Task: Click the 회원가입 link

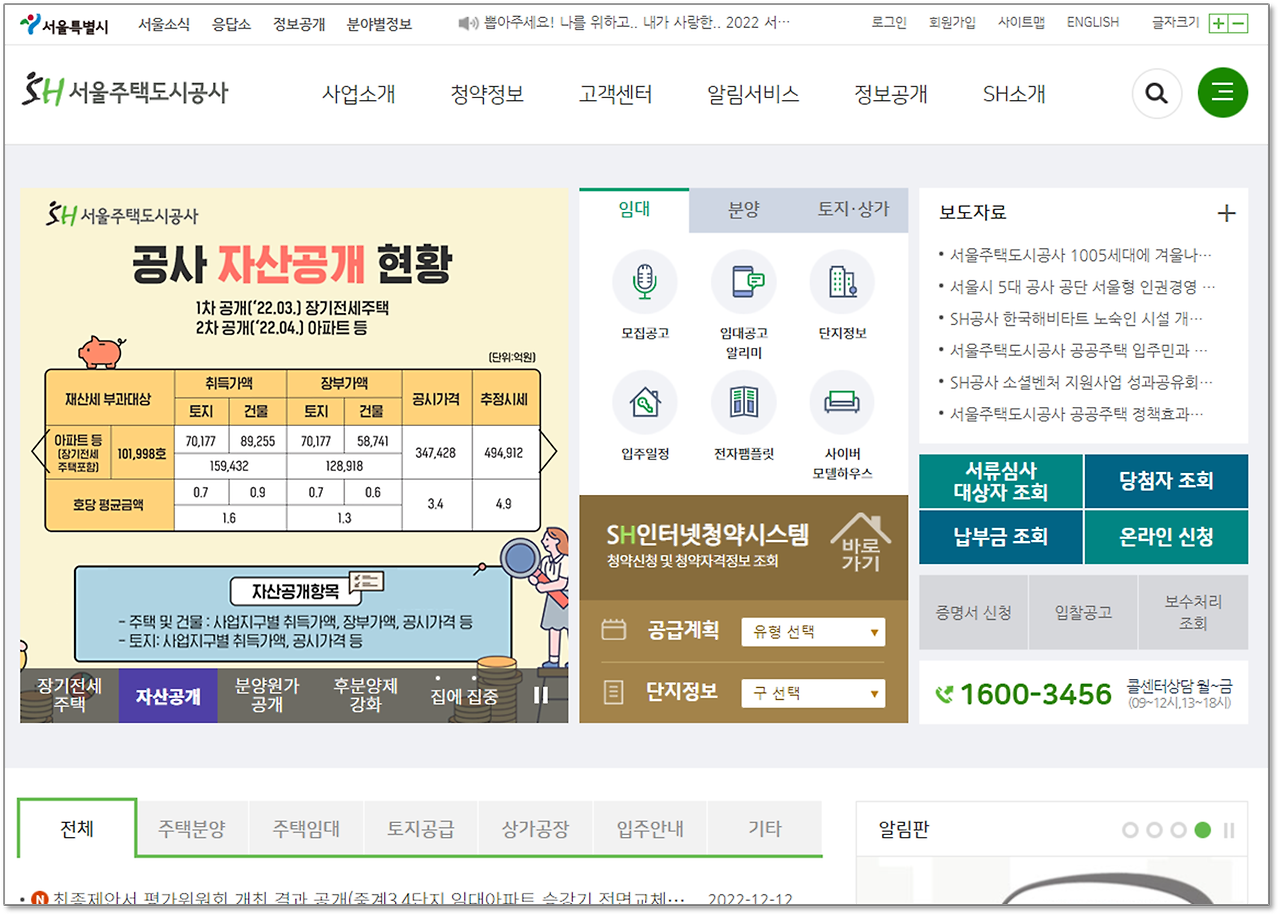Action: (952, 23)
